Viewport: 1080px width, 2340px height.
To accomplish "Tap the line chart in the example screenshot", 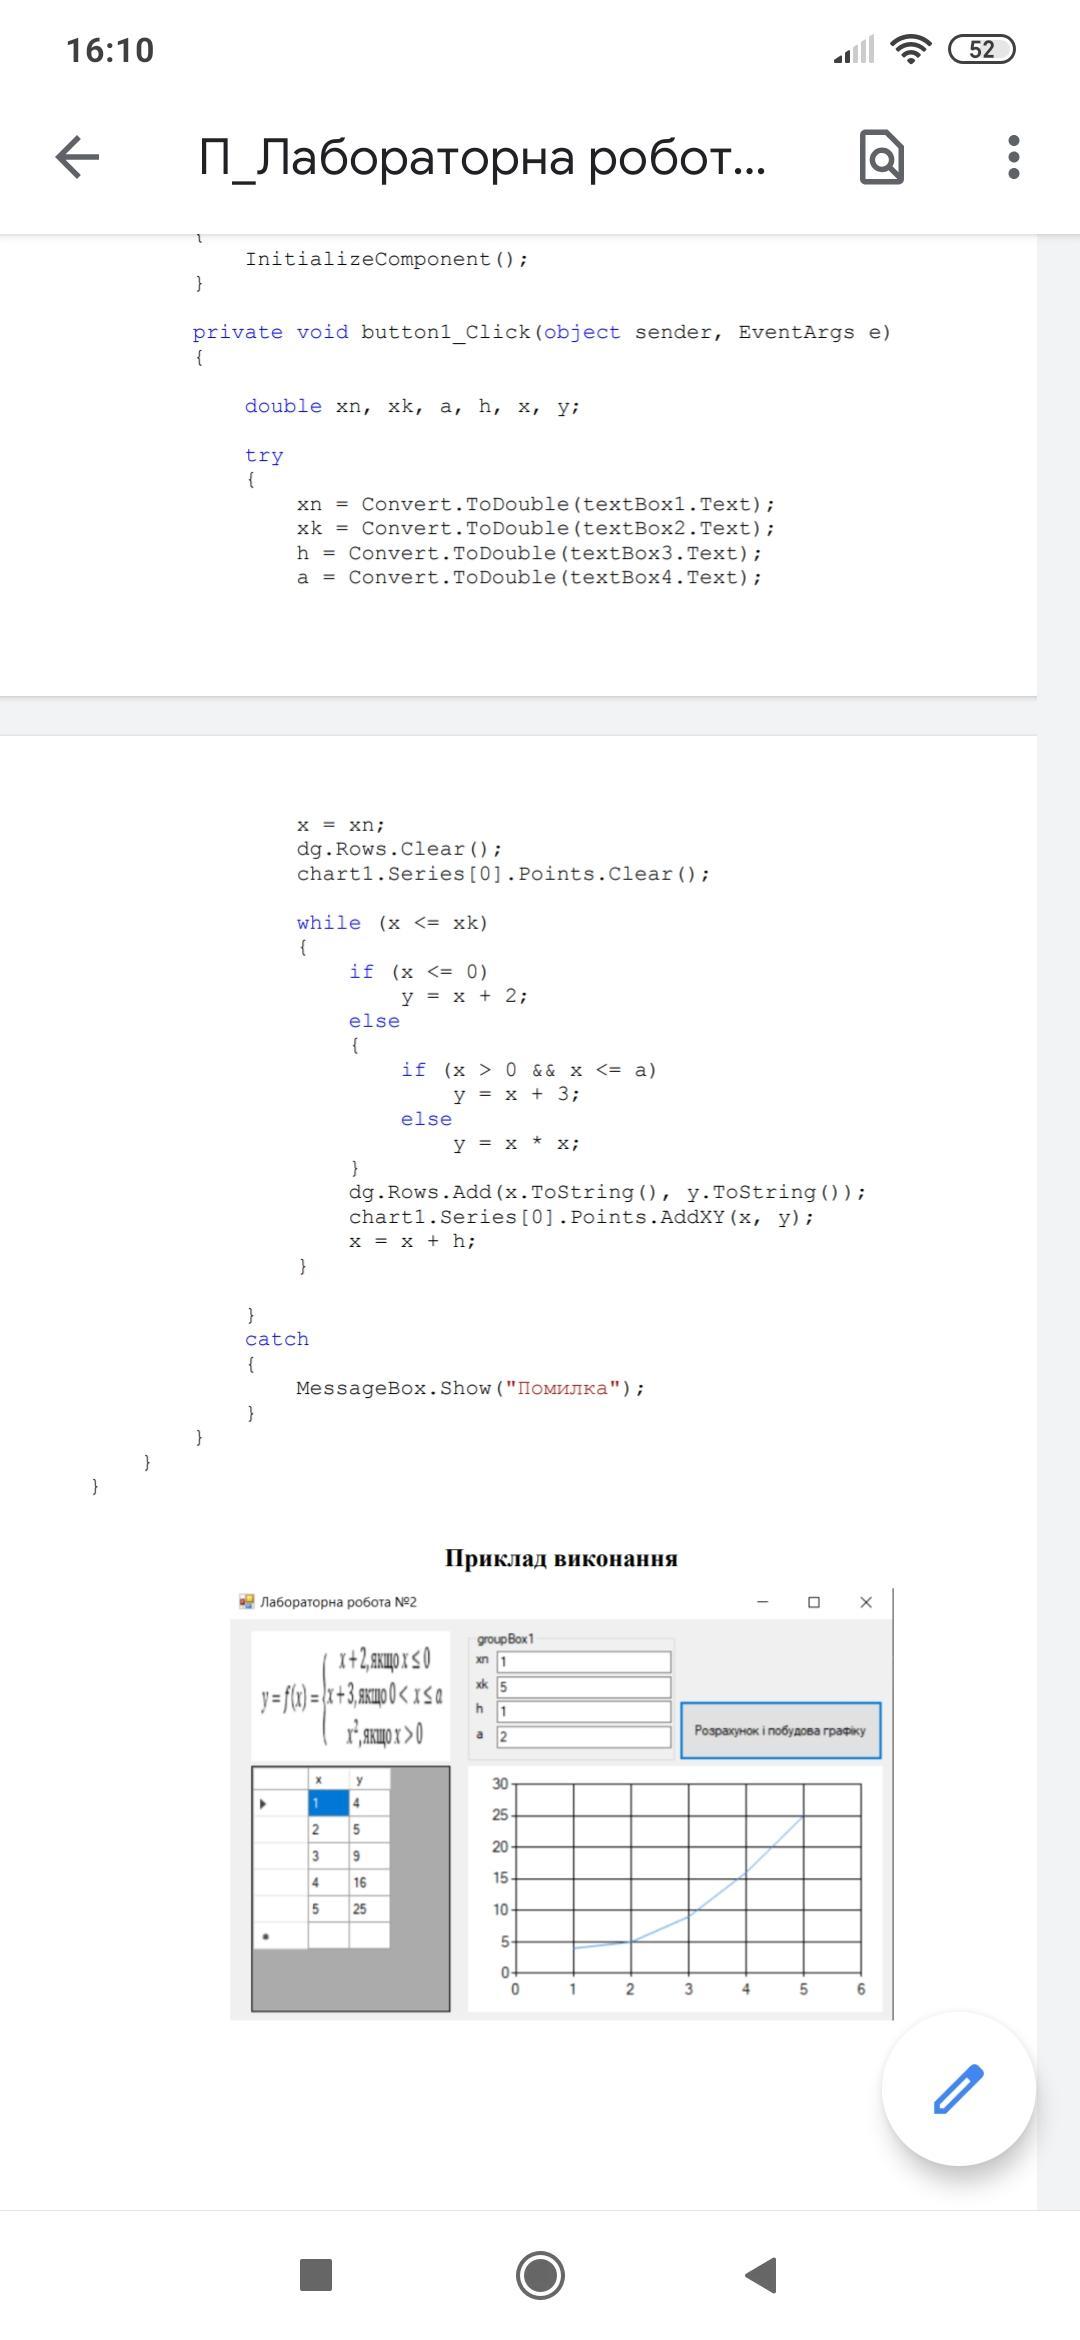I will tap(676, 1888).
